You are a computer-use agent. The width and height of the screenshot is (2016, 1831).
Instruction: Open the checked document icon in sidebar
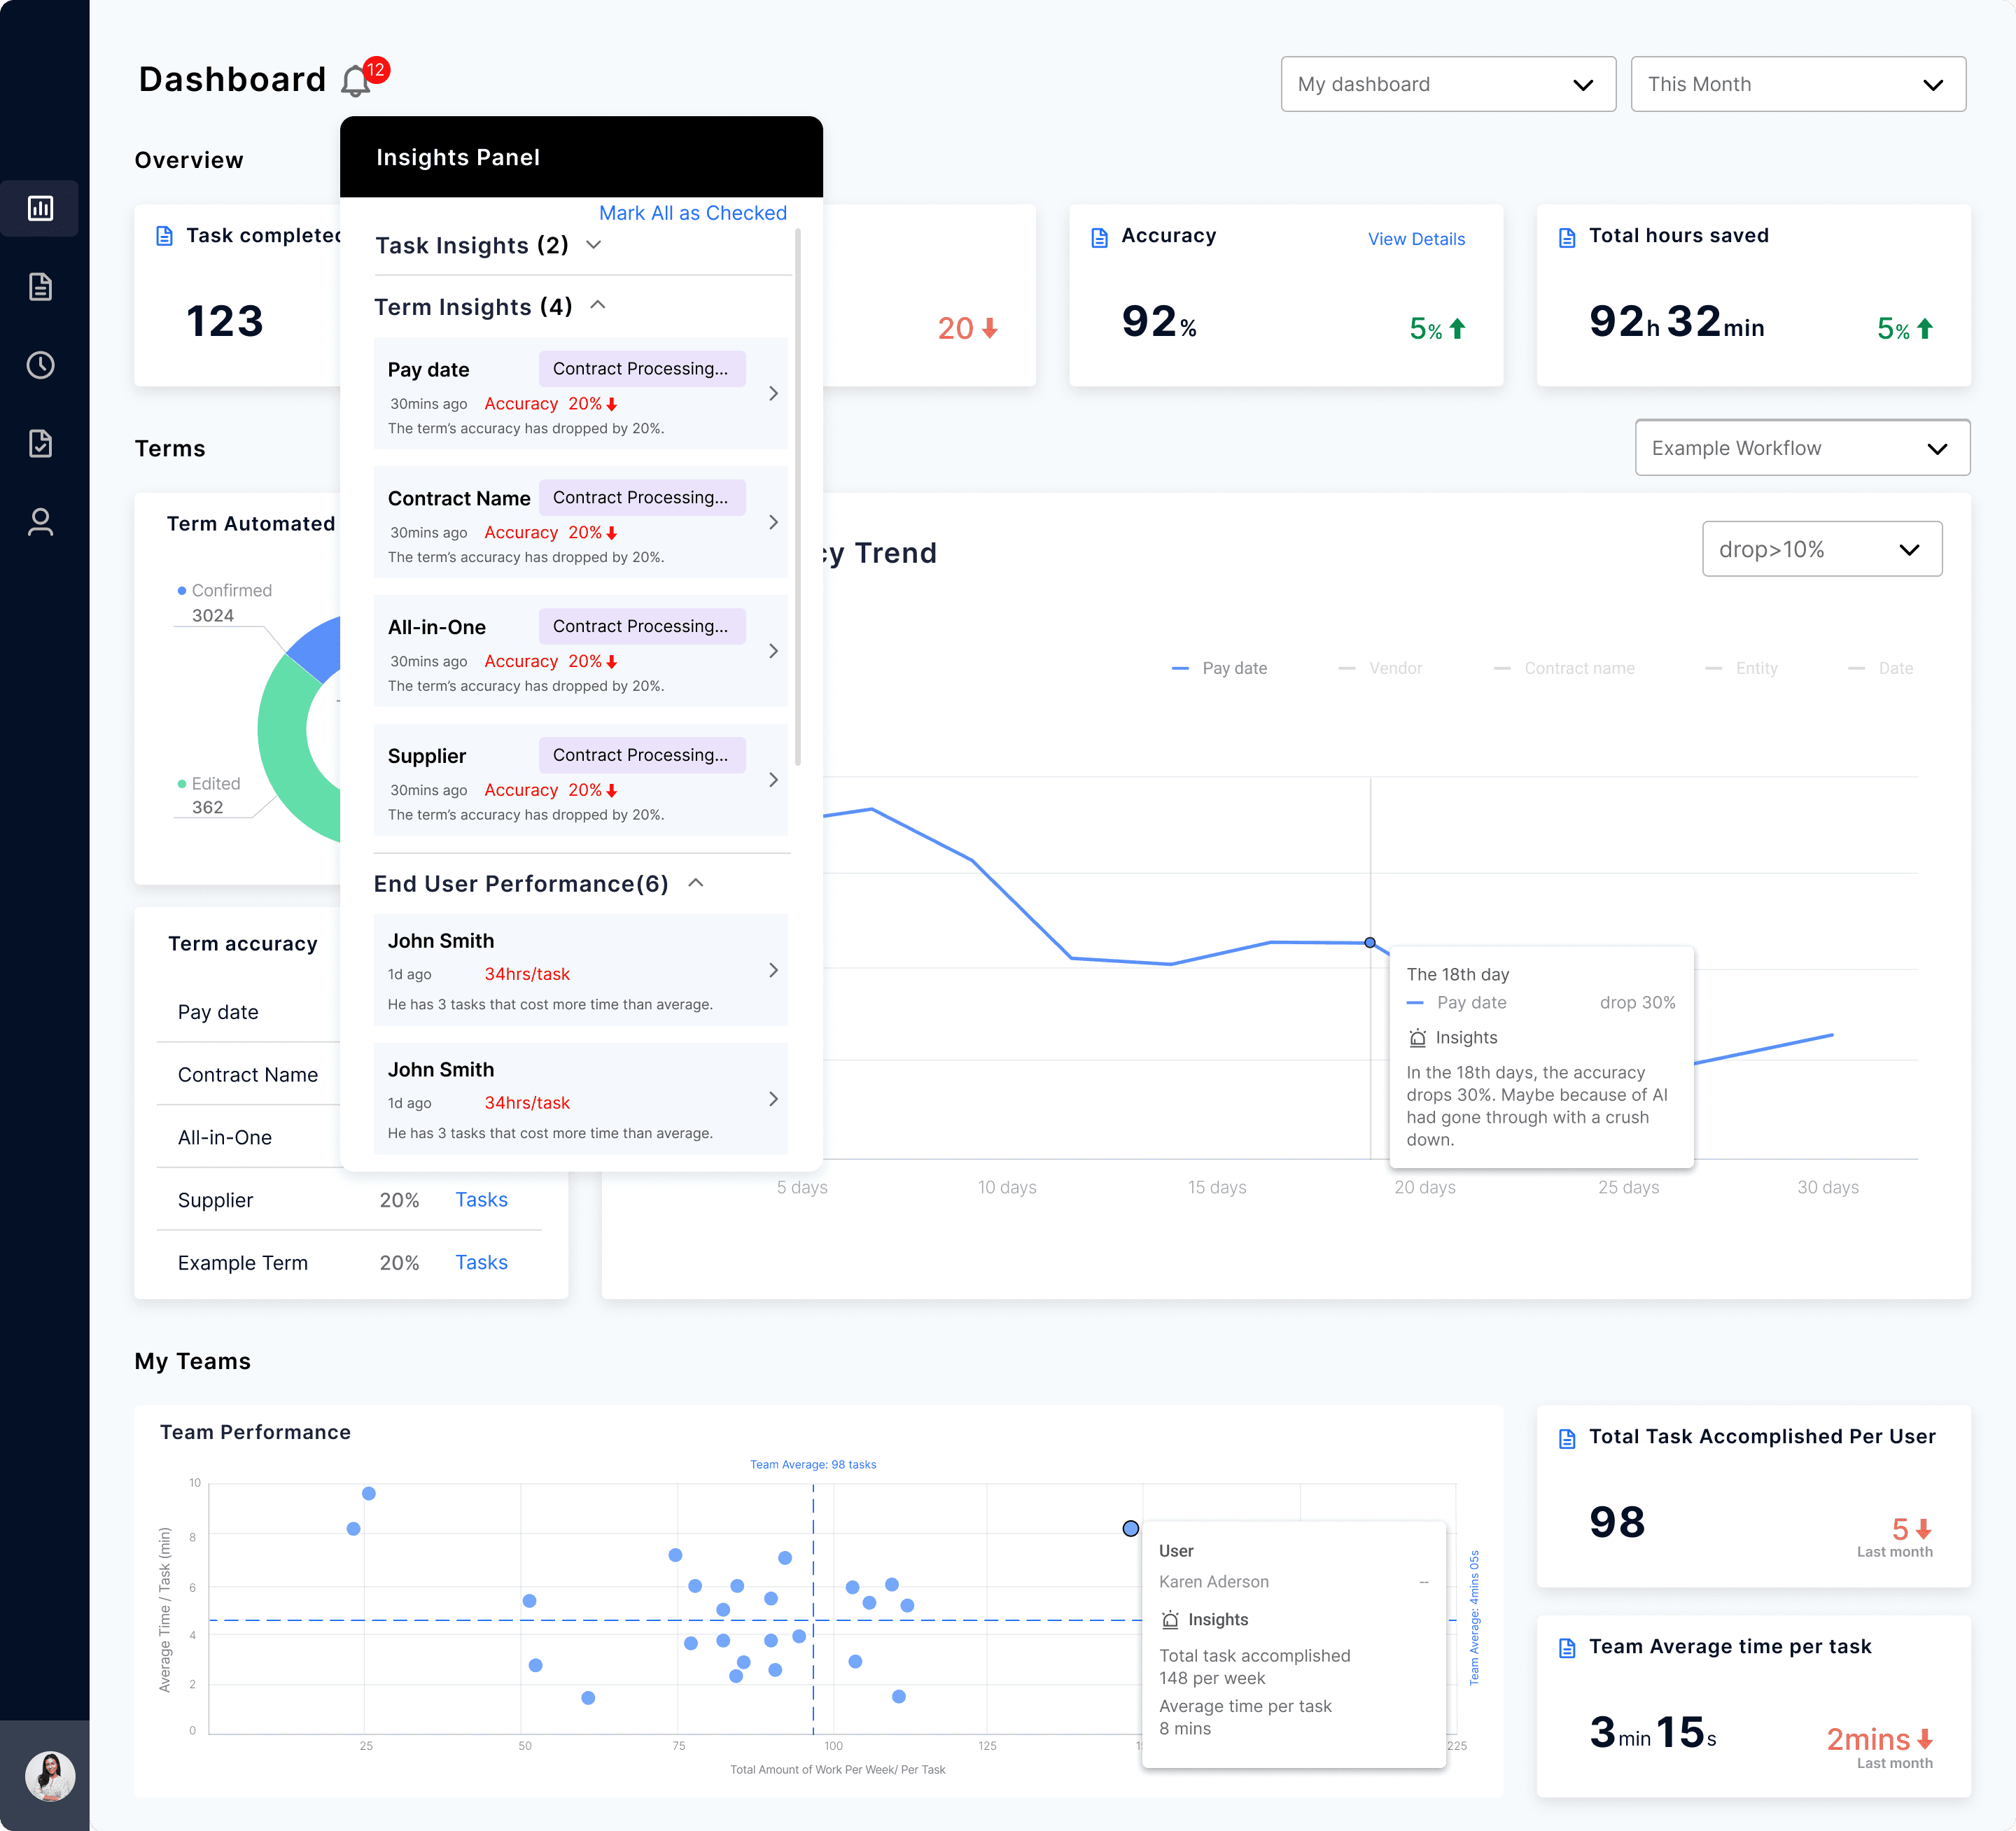(x=40, y=443)
